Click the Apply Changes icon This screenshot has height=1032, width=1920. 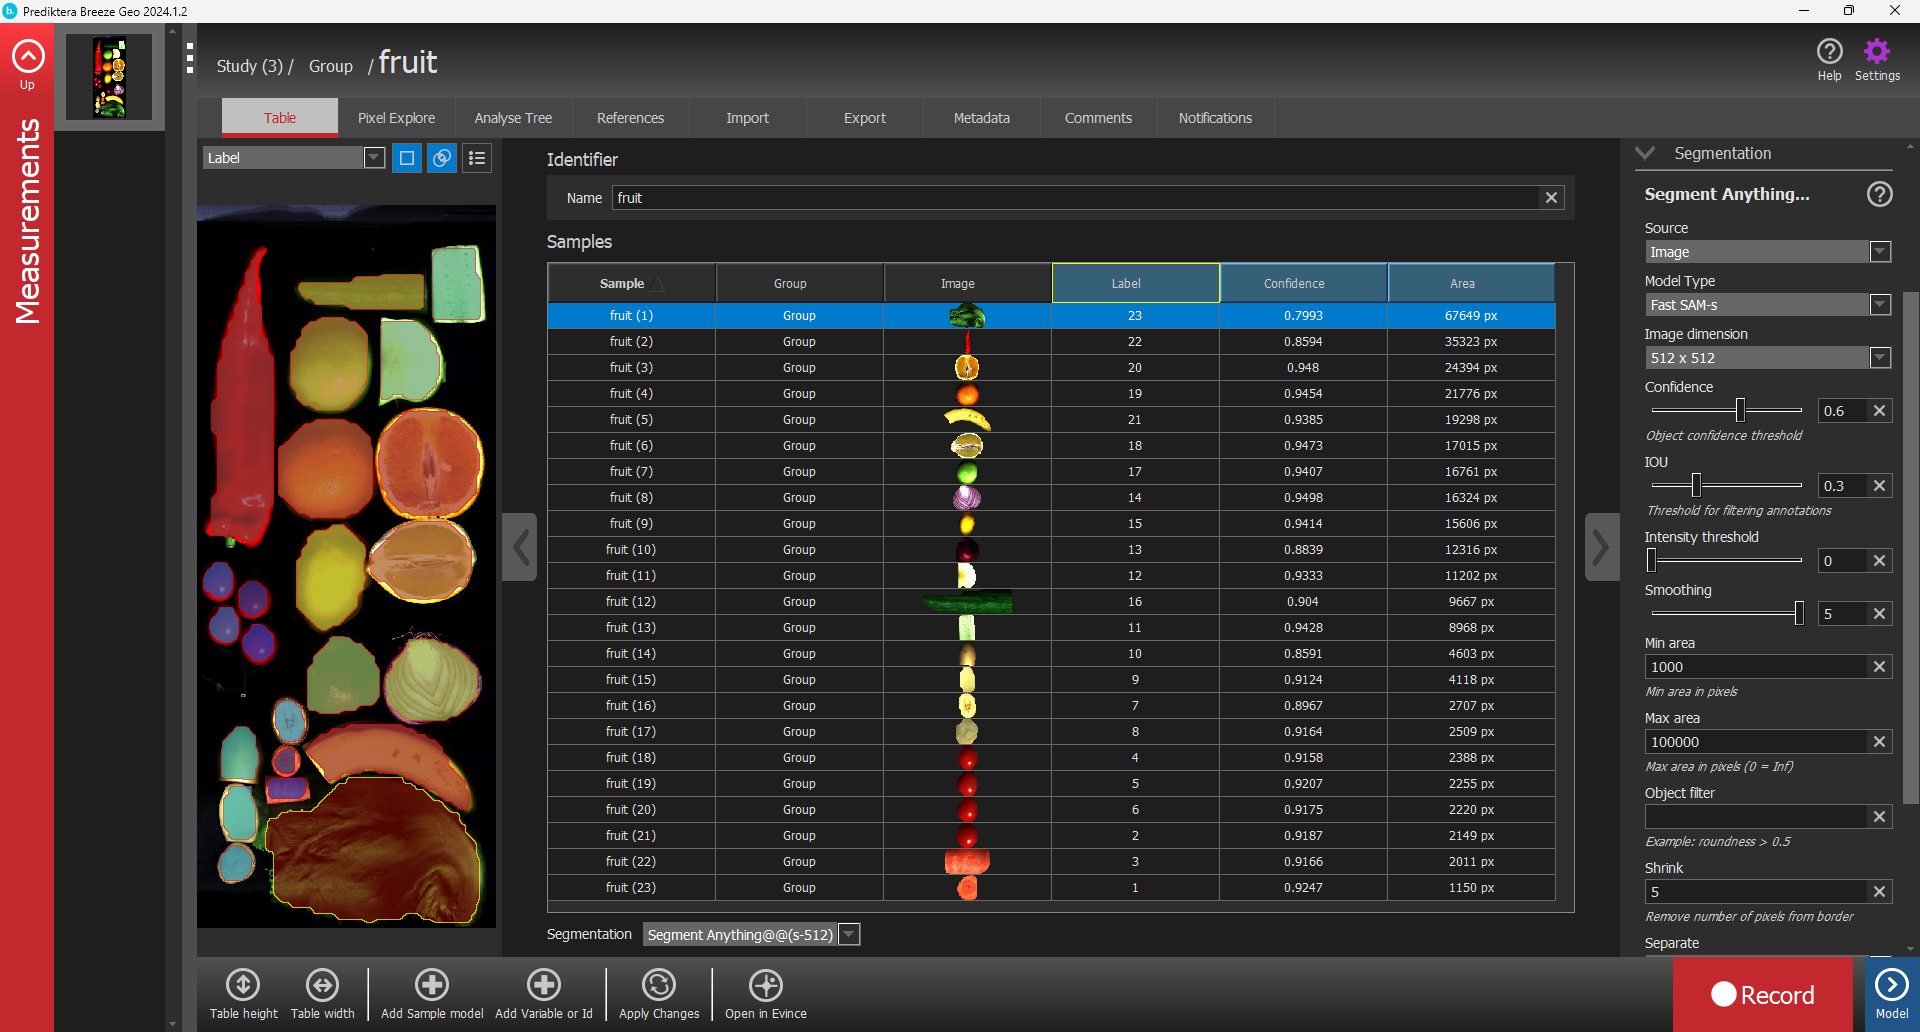[x=659, y=985]
